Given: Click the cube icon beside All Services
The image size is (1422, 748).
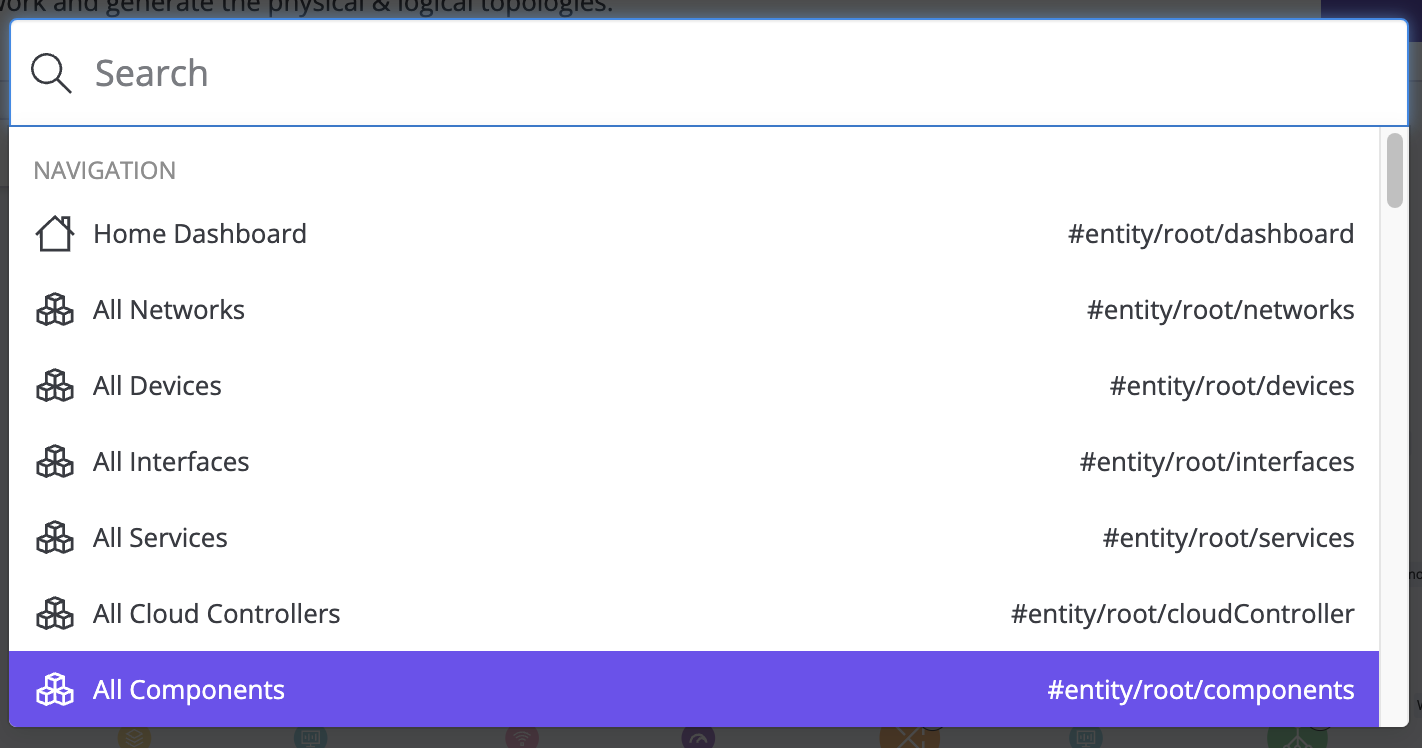Looking at the screenshot, I should [x=55, y=537].
